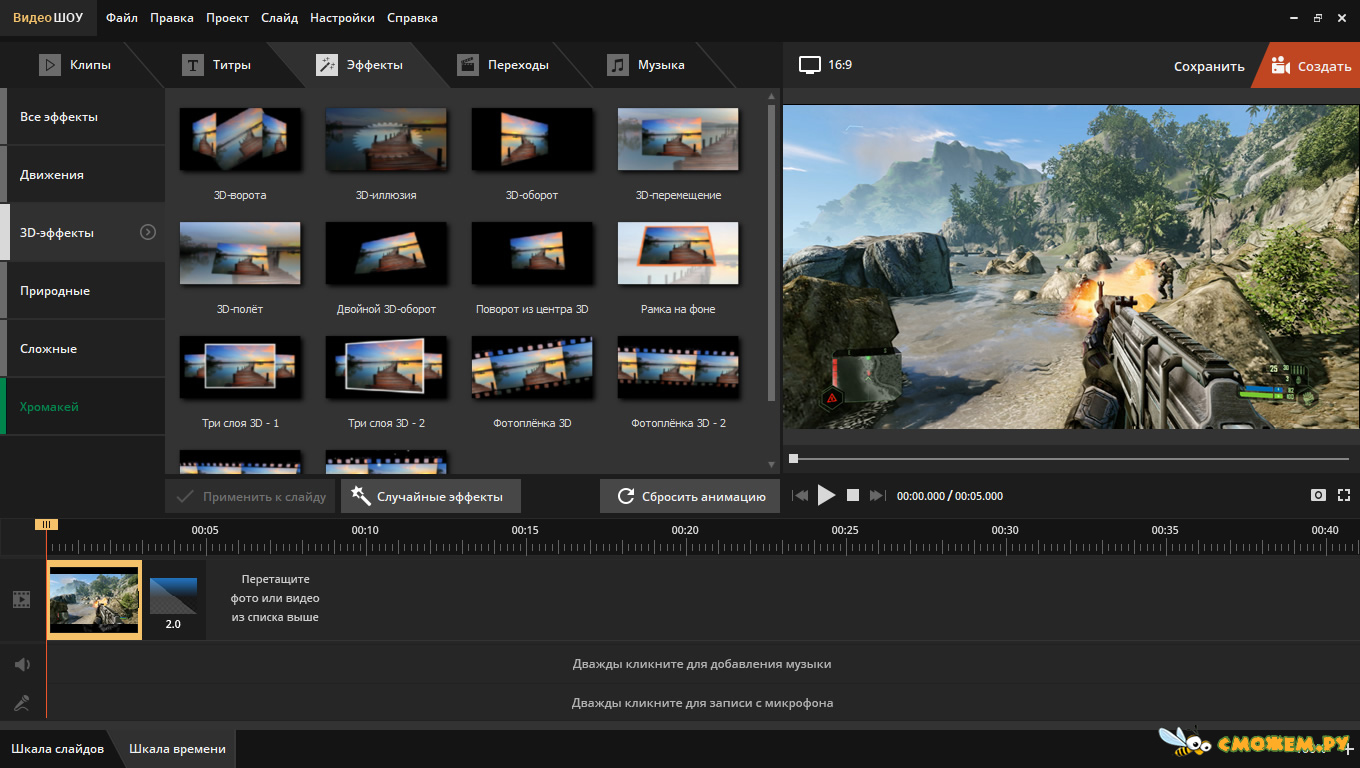Click the video track film icon

pyautogui.click(x=22, y=599)
